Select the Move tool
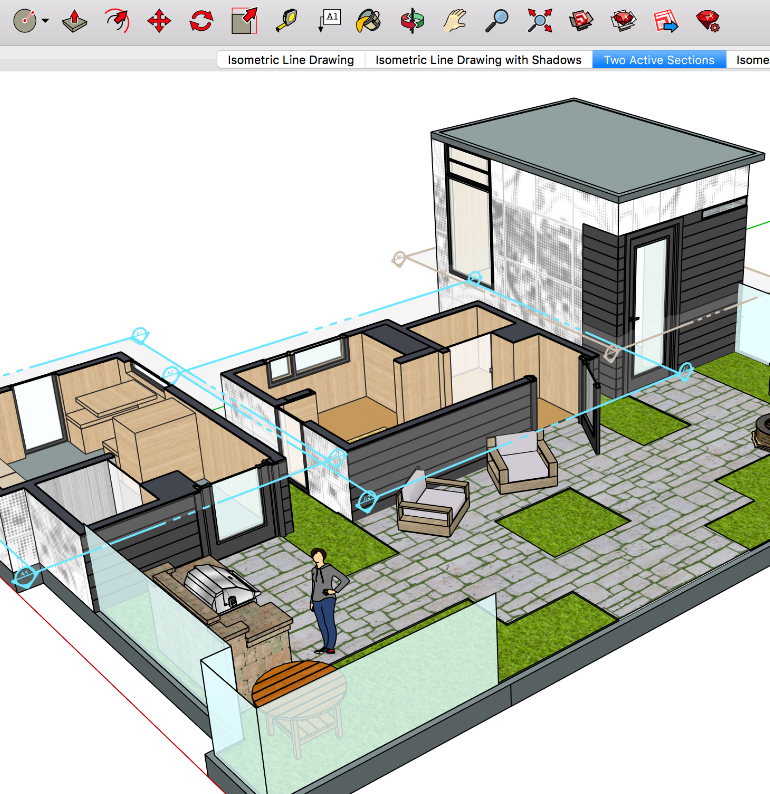 click(x=159, y=21)
